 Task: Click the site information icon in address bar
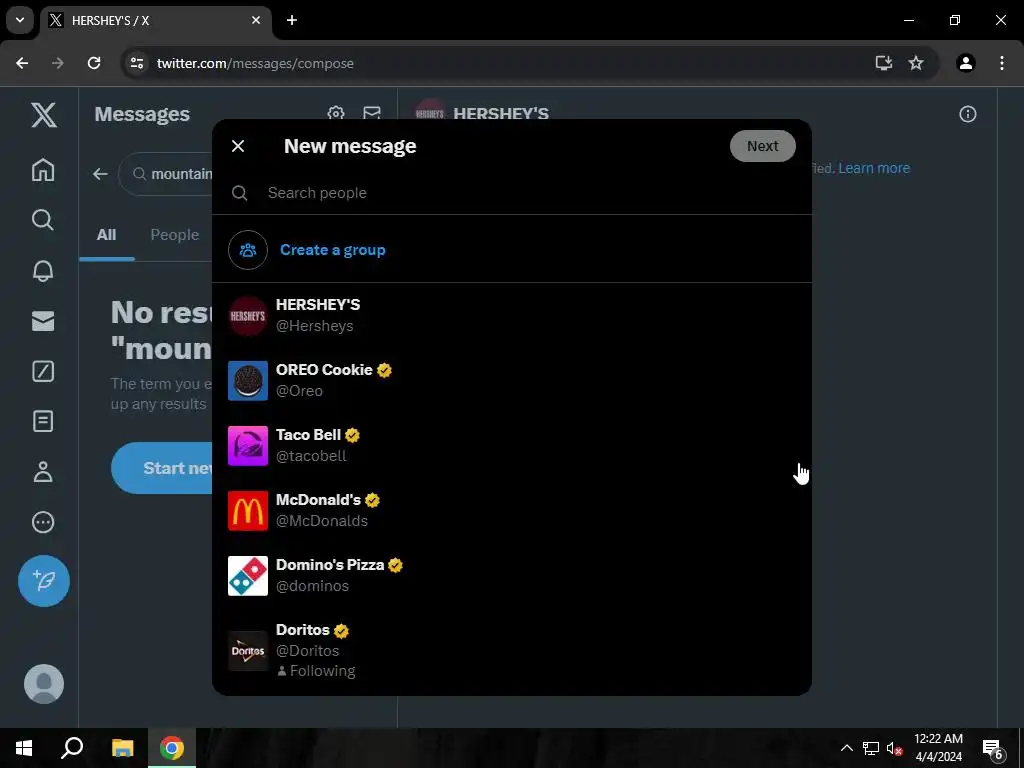(136, 63)
